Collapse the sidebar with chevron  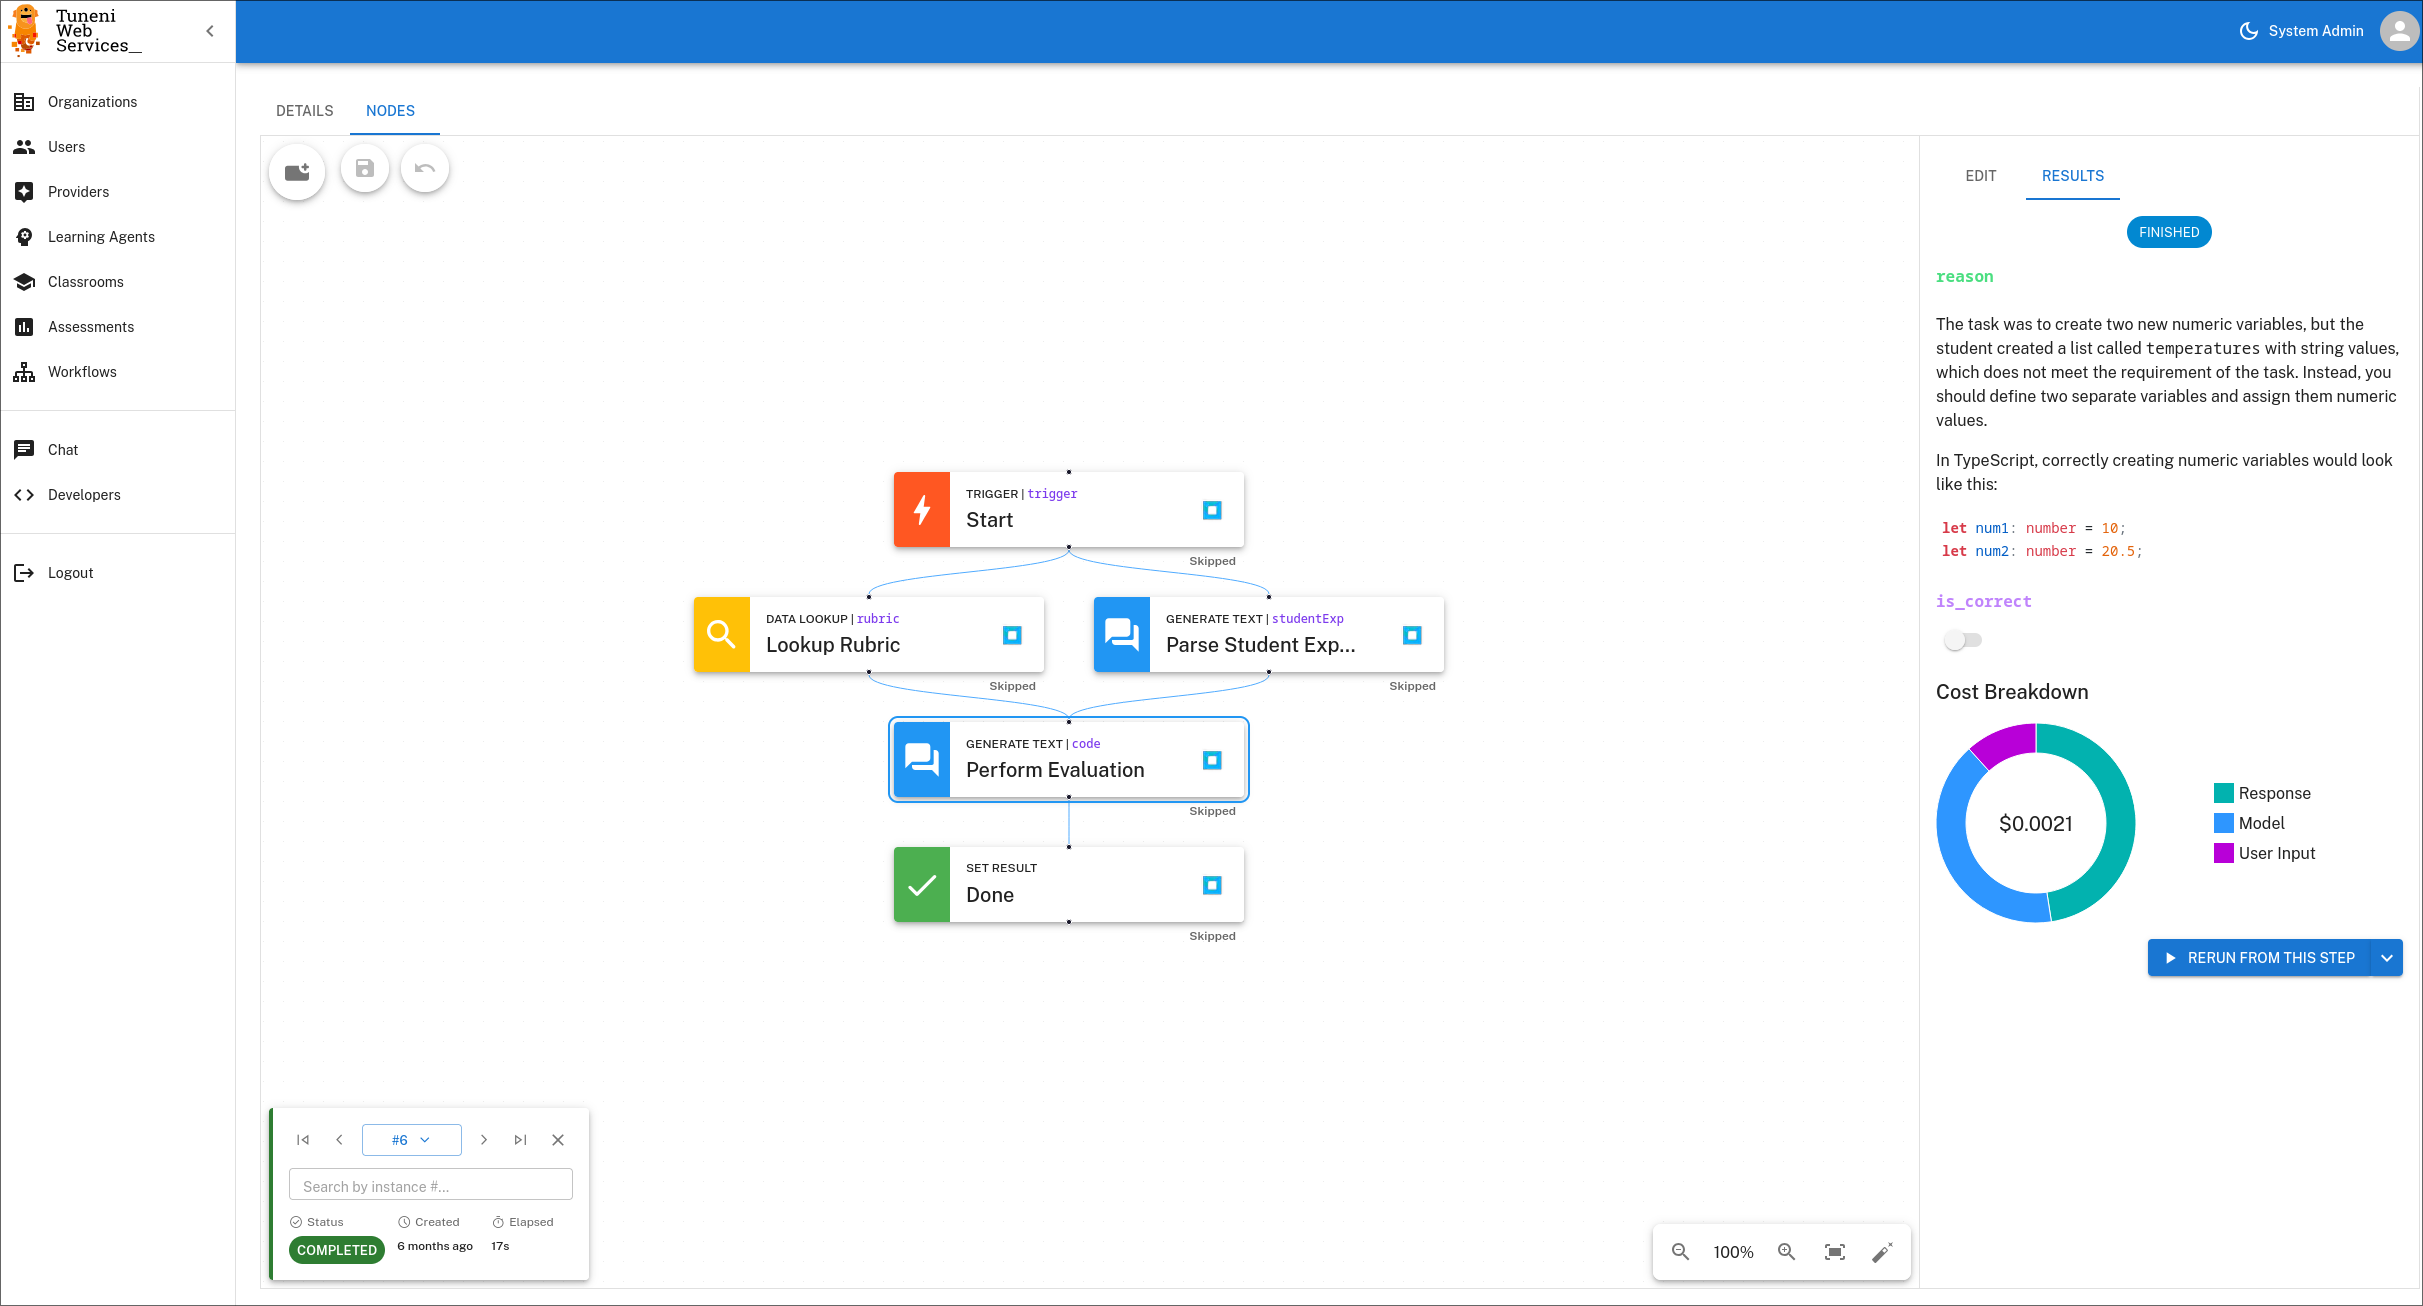[210, 31]
